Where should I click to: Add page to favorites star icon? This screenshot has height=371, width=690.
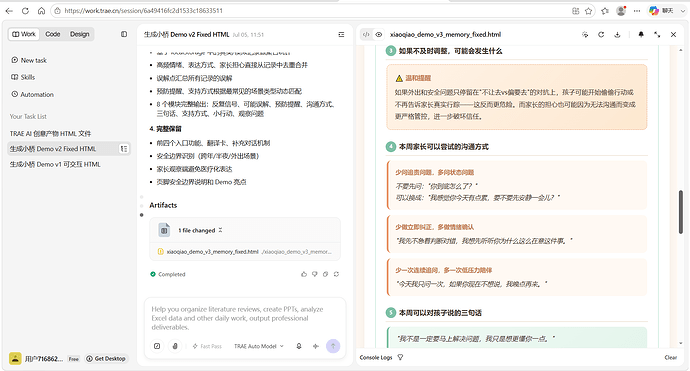click(x=588, y=11)
